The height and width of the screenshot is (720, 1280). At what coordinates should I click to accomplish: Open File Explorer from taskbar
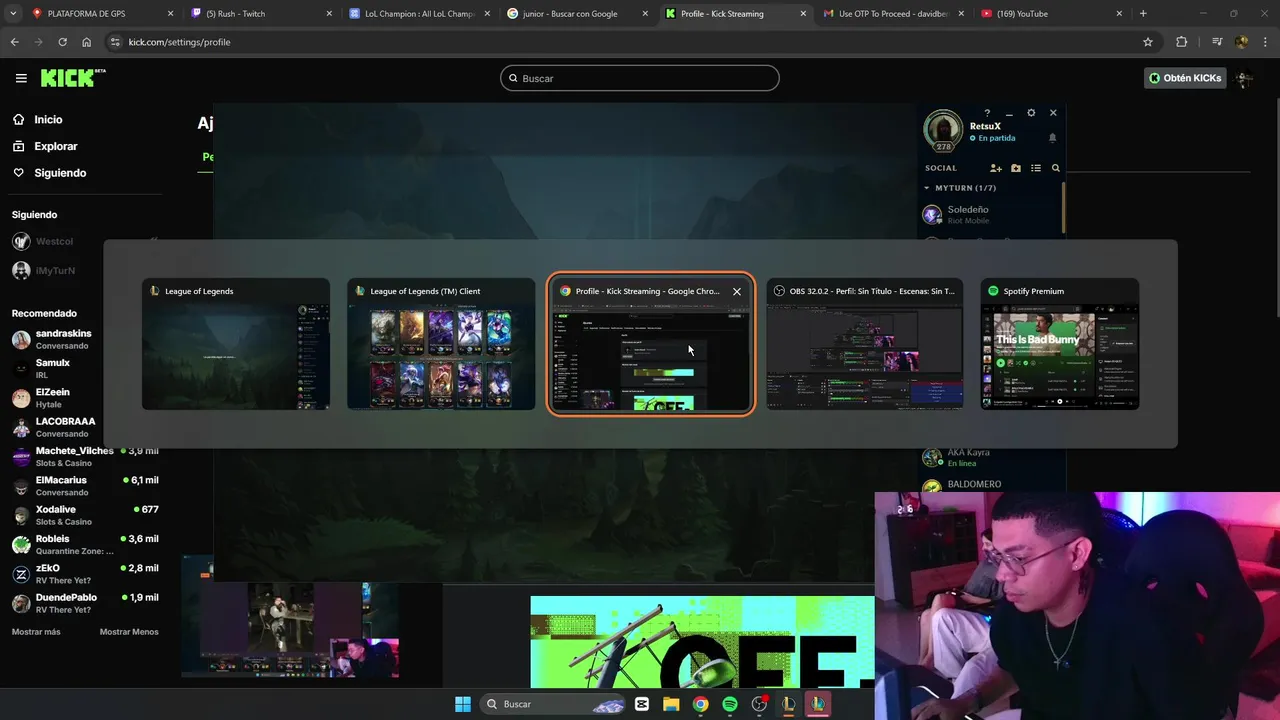[x=671, y=704]
